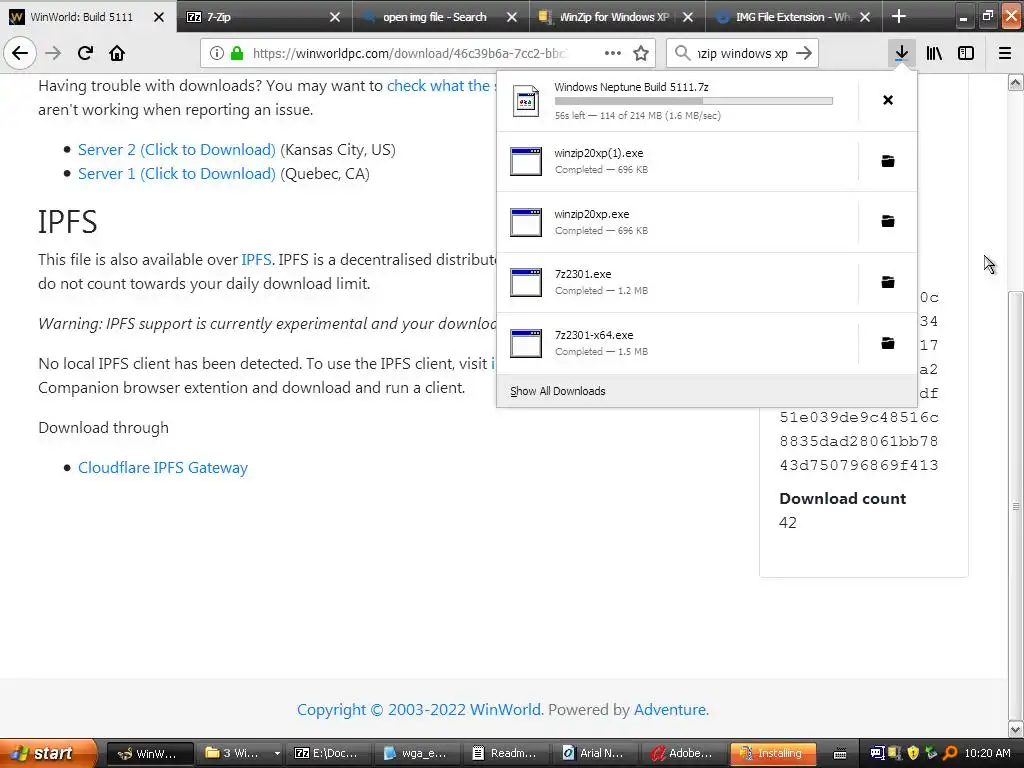Switch to IMG File Extension tab
The image size is (1024, 768).
pos(793,17)
